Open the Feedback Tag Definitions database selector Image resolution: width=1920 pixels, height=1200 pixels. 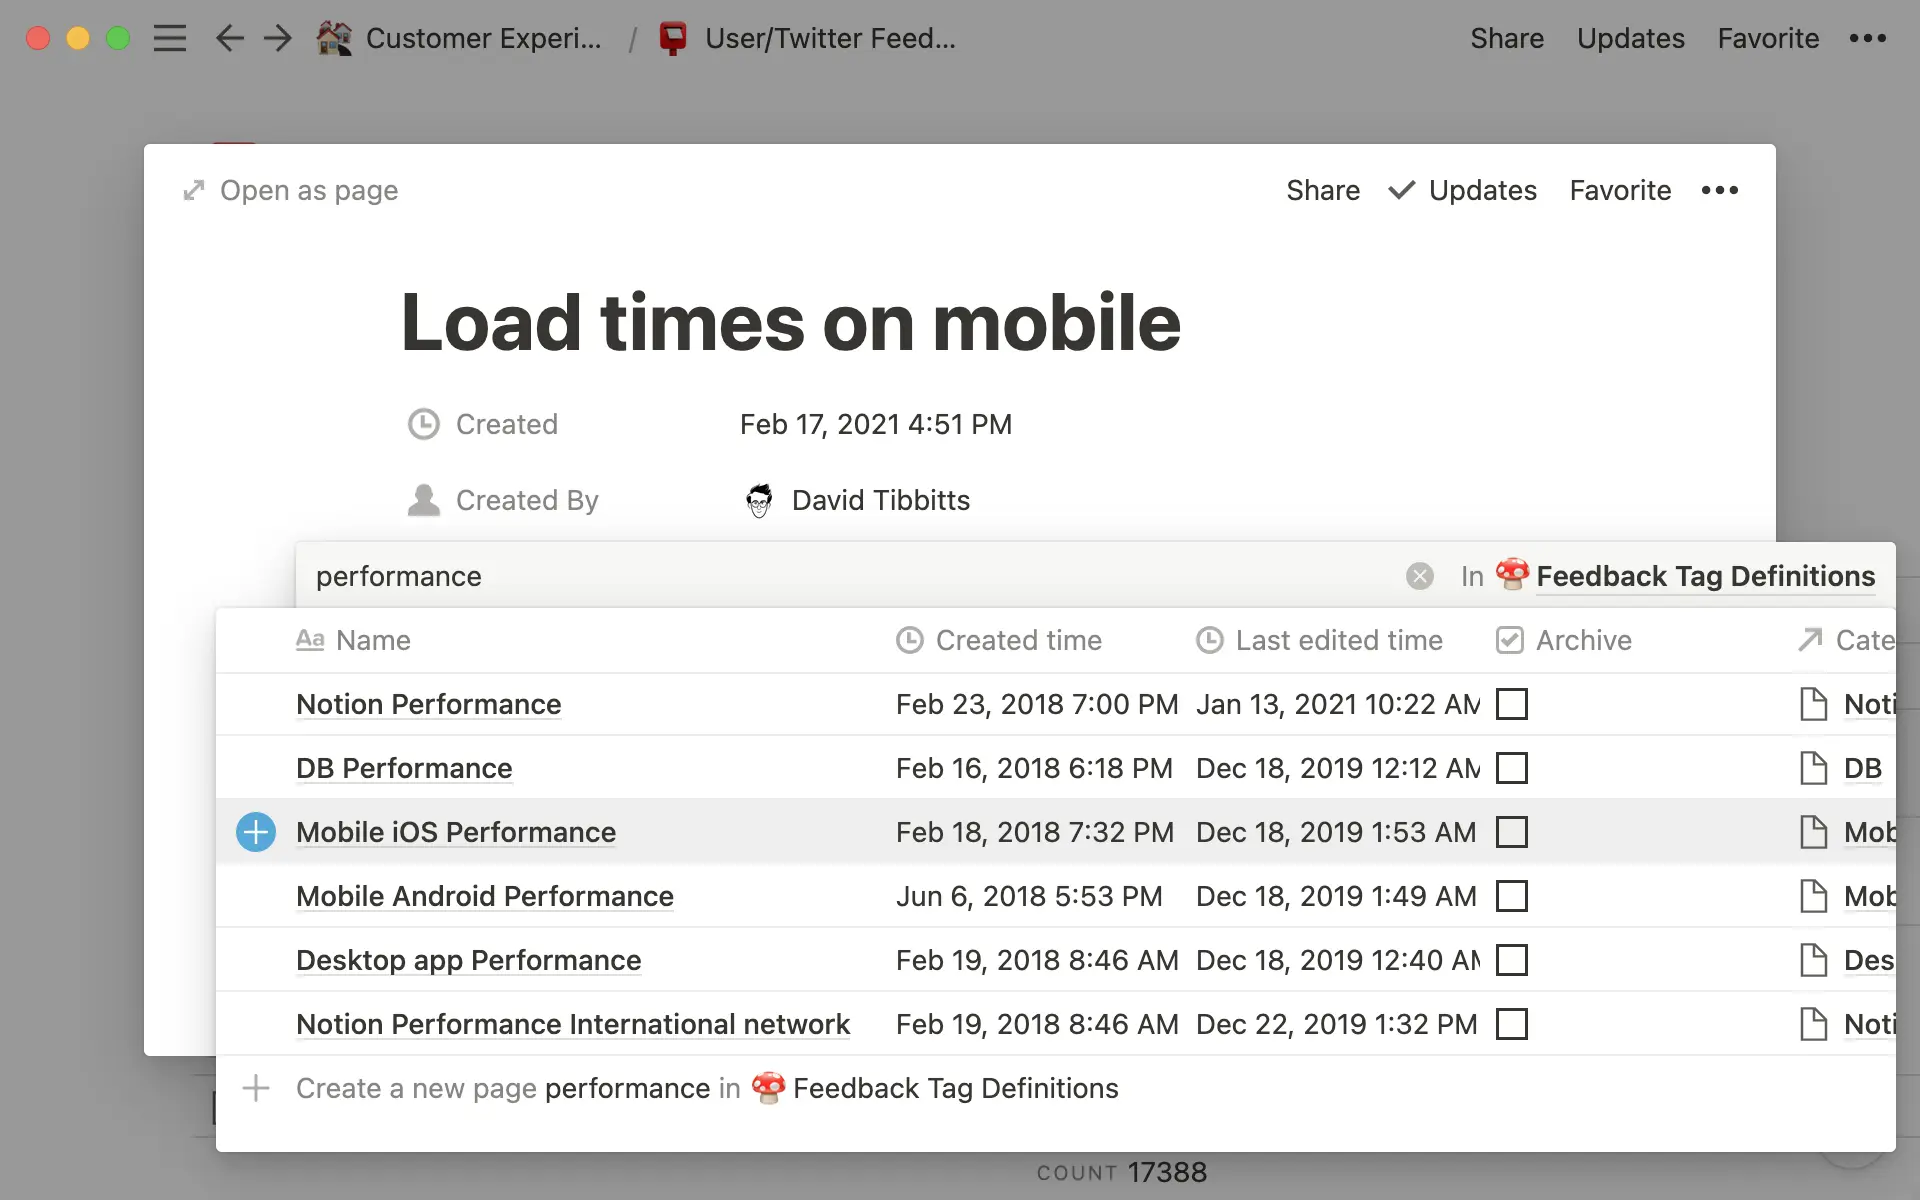coord(1704,576)
